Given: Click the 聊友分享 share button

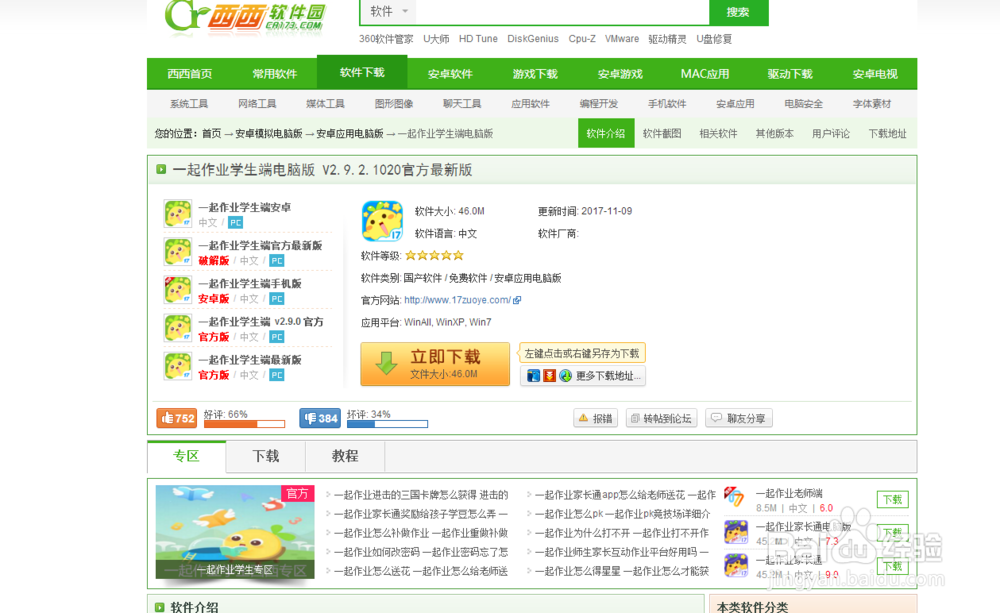Looking at the screenshot, I should (x=739, y=418).
